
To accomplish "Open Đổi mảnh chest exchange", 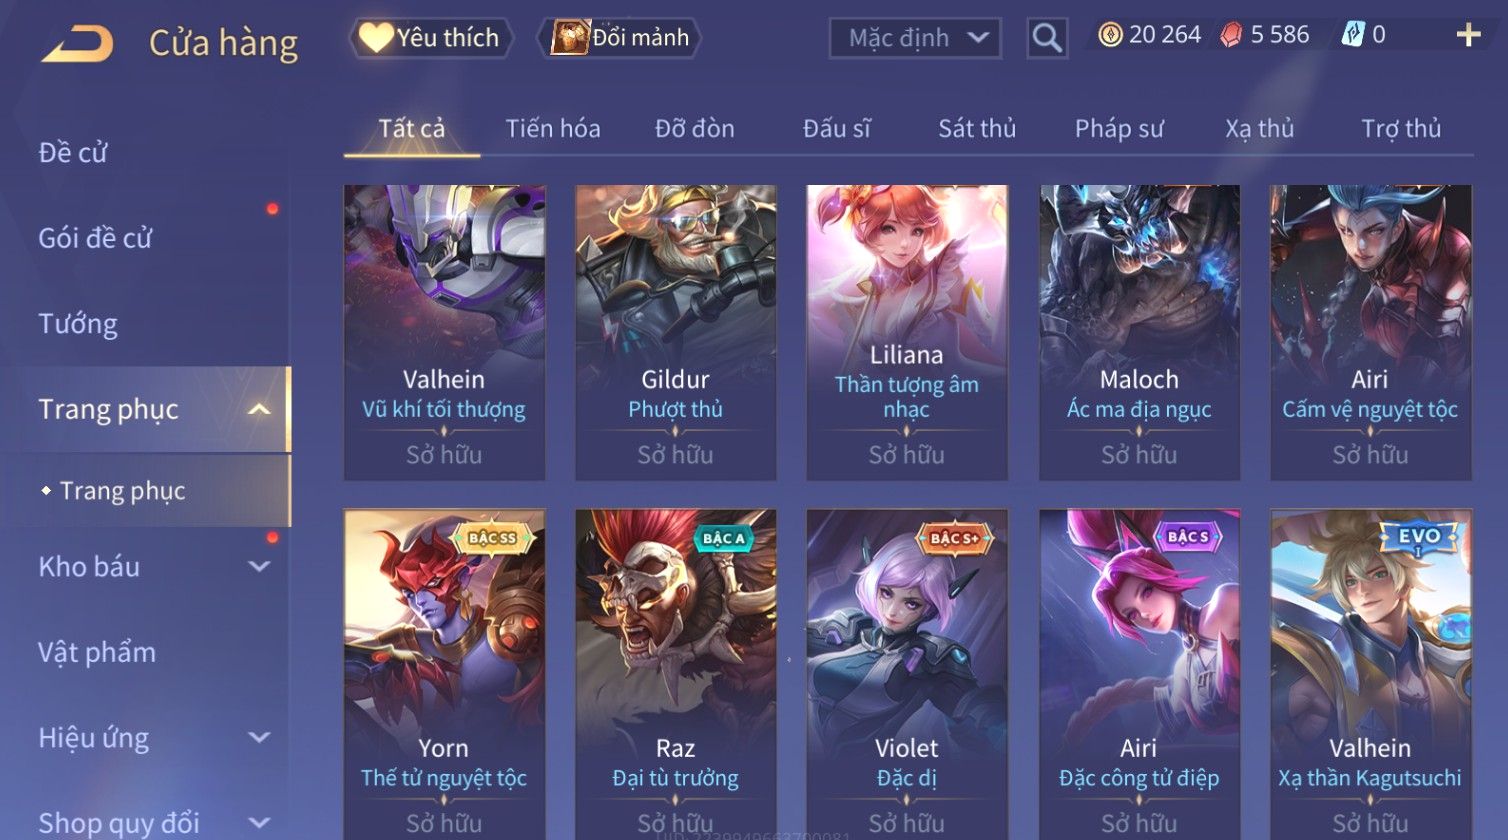I will coord(620,38).
